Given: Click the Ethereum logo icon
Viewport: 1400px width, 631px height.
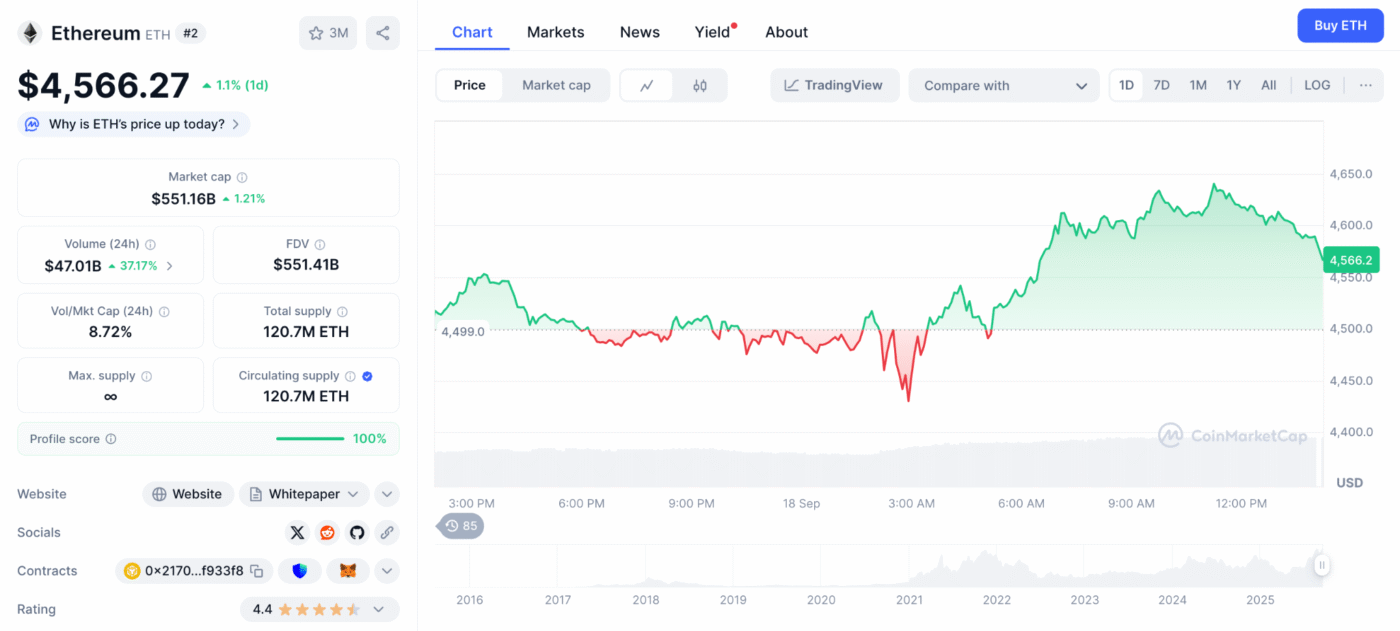Looking at the screenshot, I should pyautogui.click(x=30, y=33).
